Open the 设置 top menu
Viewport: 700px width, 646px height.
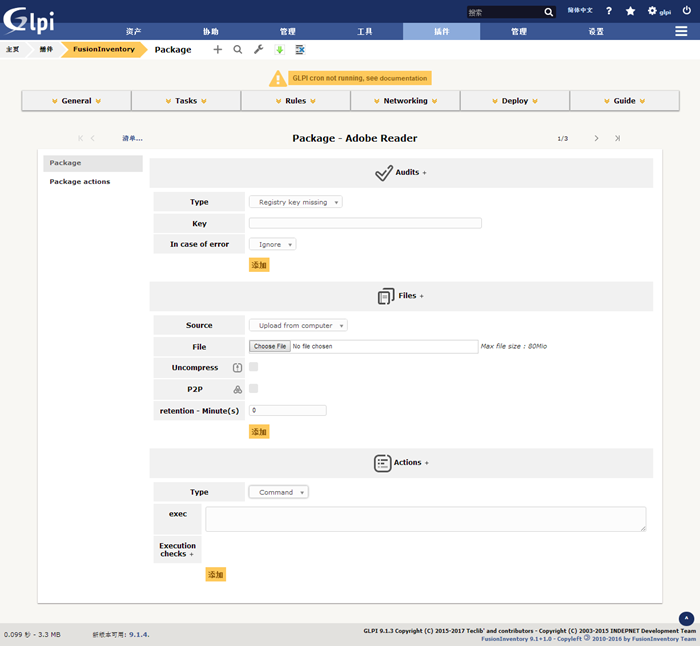click(x=596, y=32)
